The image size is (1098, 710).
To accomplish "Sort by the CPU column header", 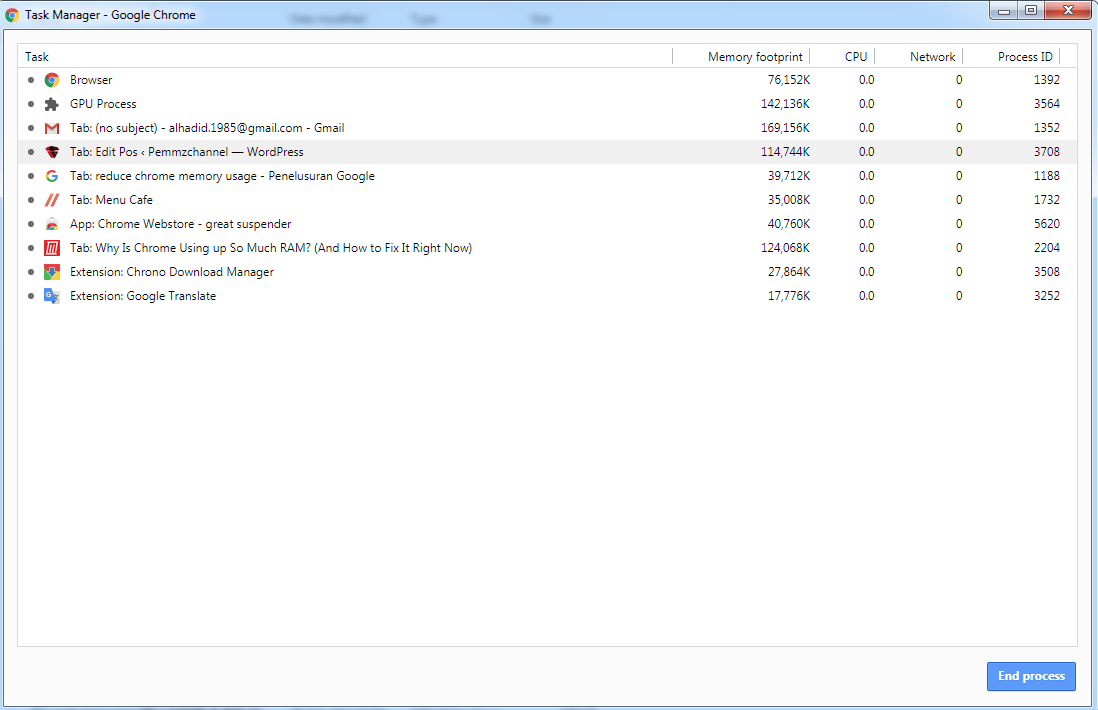I will pyautogui.click(x=855, y=57).
